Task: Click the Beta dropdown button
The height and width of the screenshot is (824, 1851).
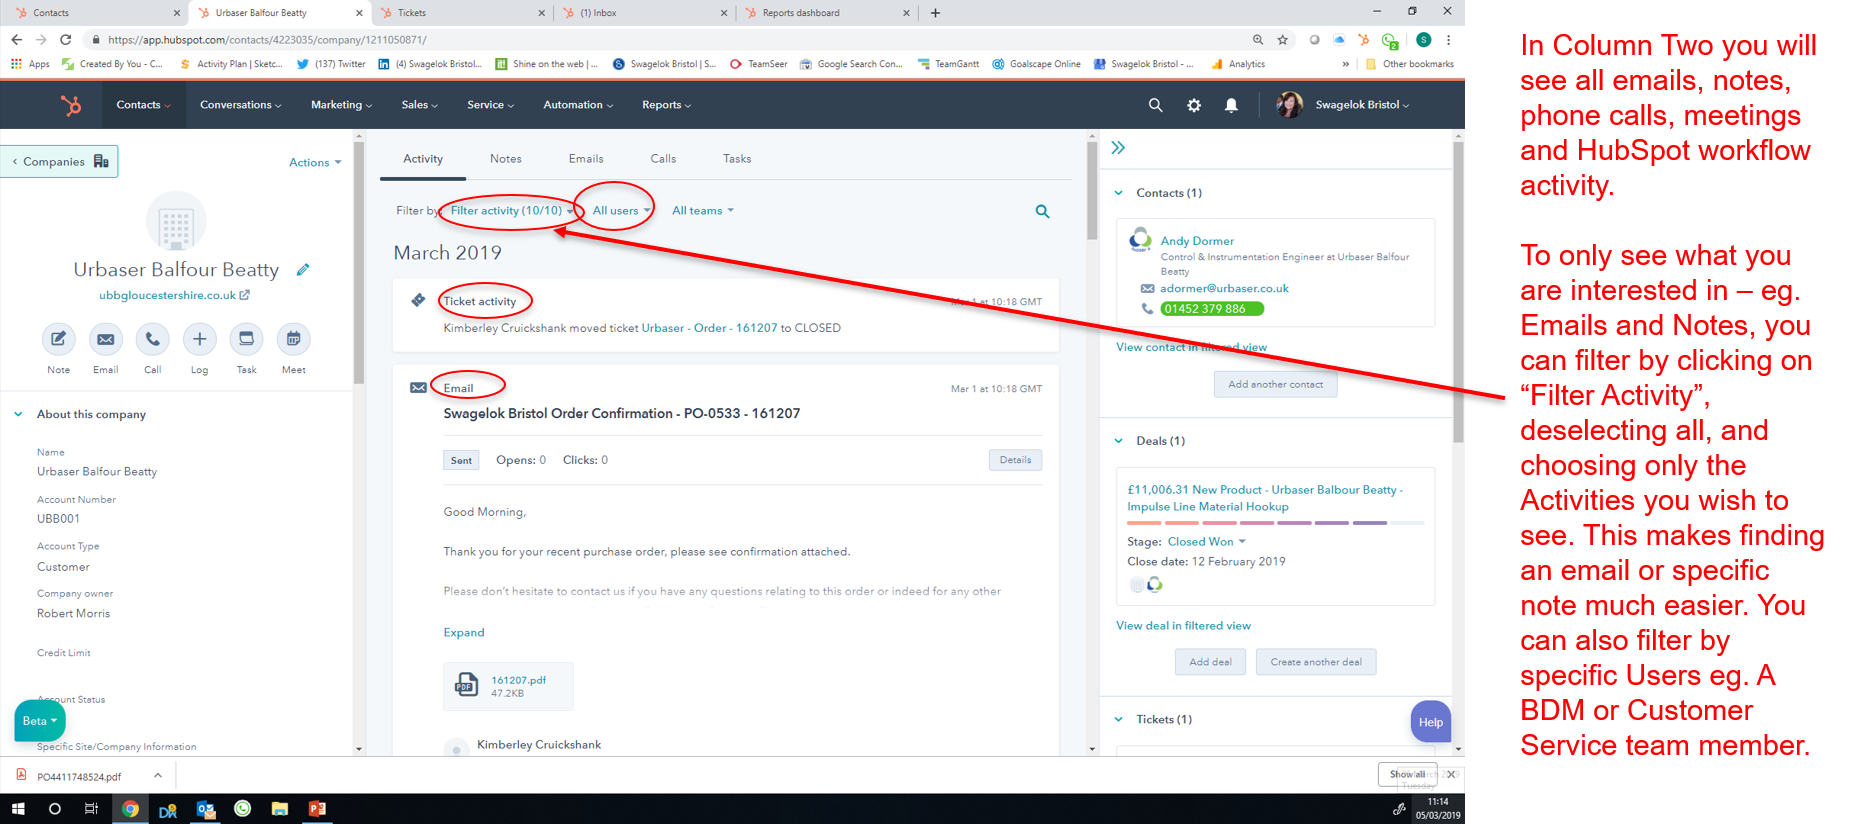Action: pyautogui.click(x=40, y=721)
